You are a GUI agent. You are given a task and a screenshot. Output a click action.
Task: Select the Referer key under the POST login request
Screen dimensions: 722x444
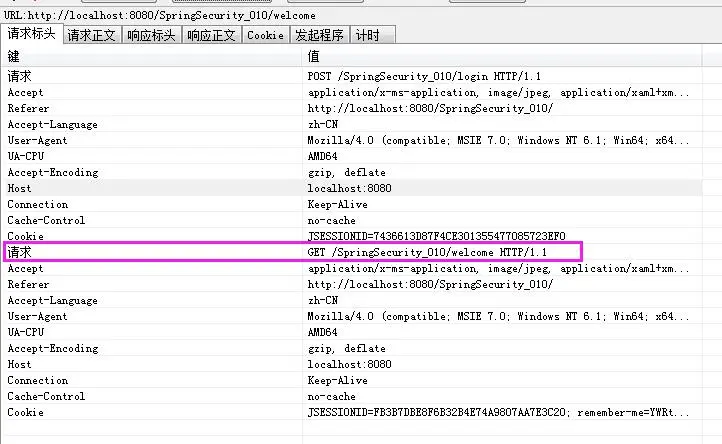[x=28, y=108]
